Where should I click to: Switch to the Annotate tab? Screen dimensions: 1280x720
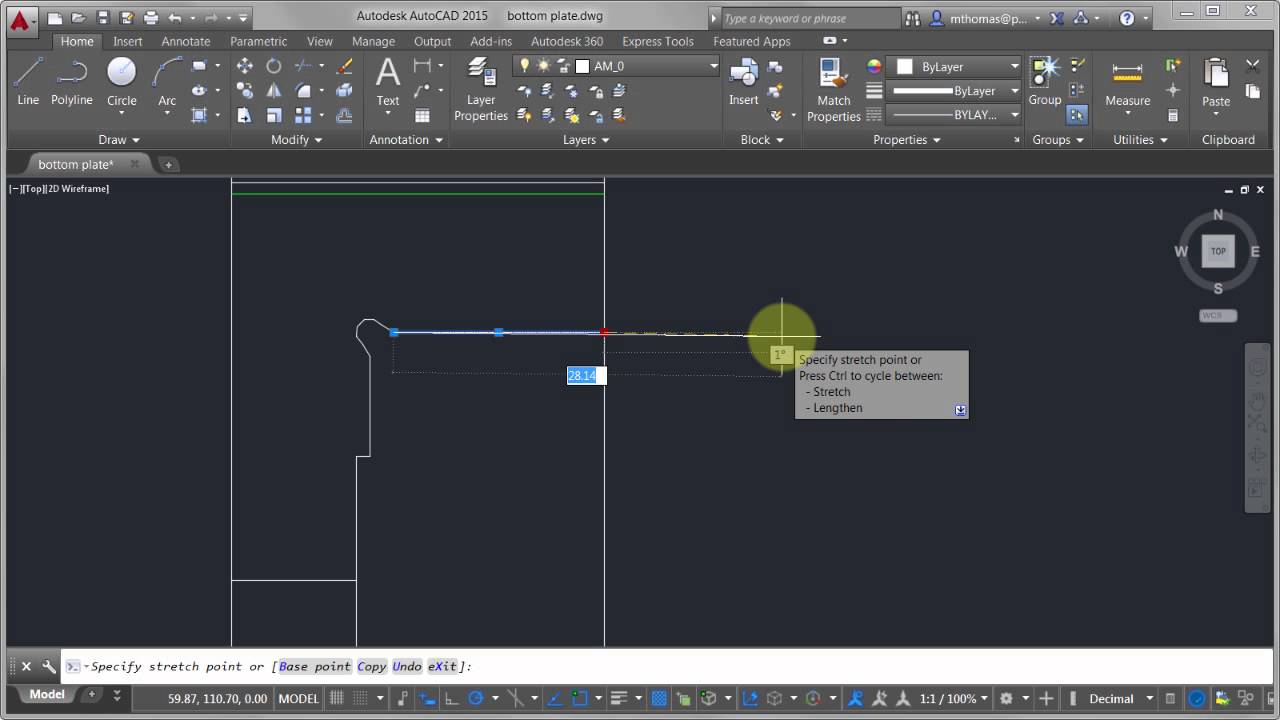click(x=186, y=41)
